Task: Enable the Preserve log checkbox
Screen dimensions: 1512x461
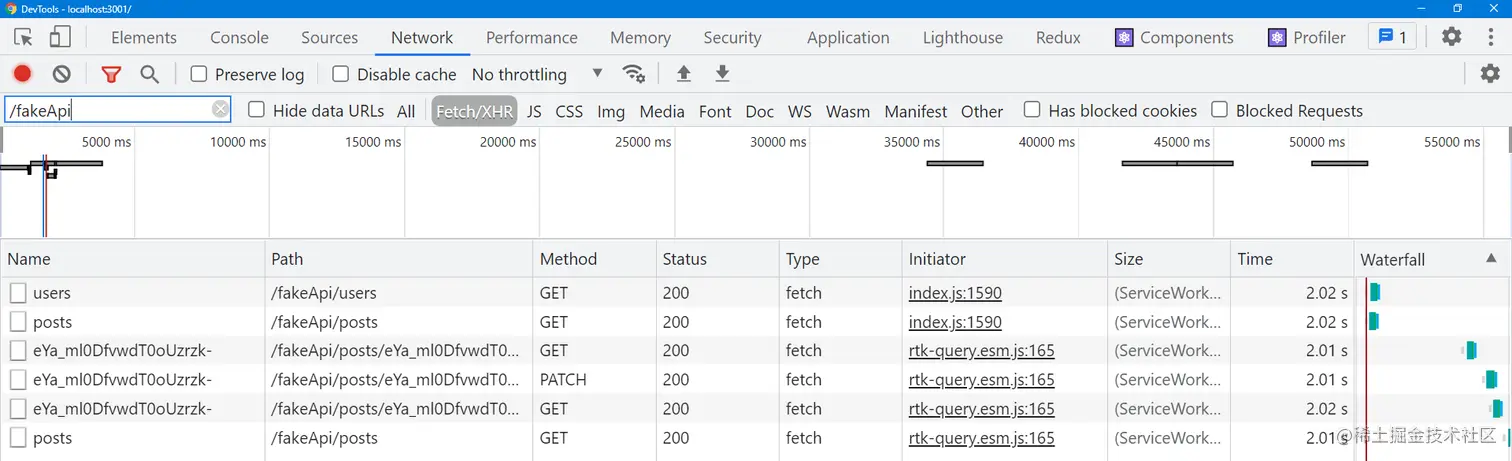Action: pyautogui.click(x=199, y=74)
